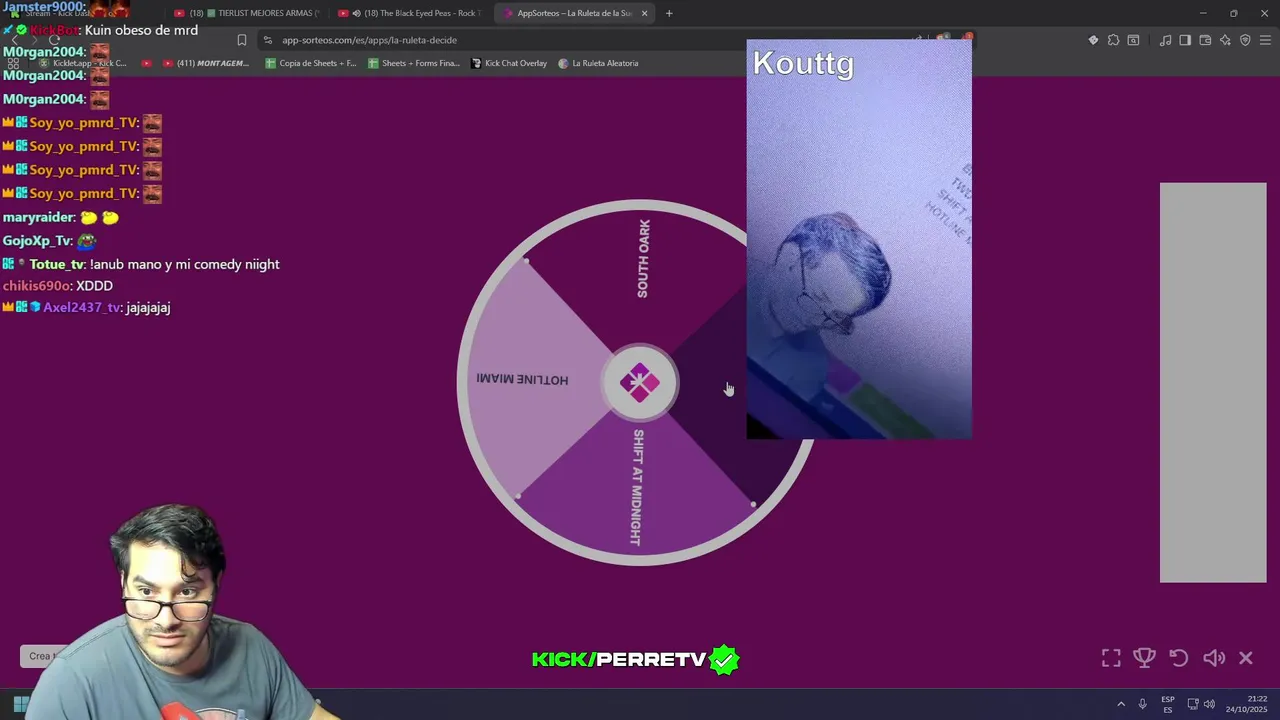Click the GojoXp_Tv chat username

tap(37, 241)
